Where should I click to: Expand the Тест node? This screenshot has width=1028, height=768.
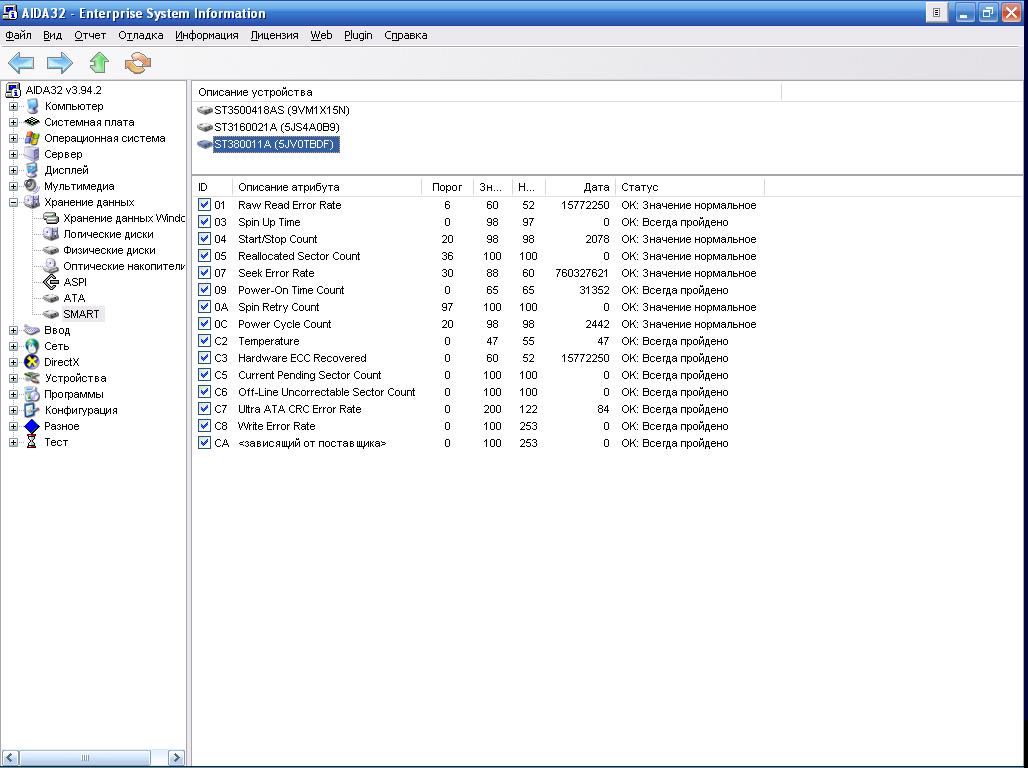[13, 443]
